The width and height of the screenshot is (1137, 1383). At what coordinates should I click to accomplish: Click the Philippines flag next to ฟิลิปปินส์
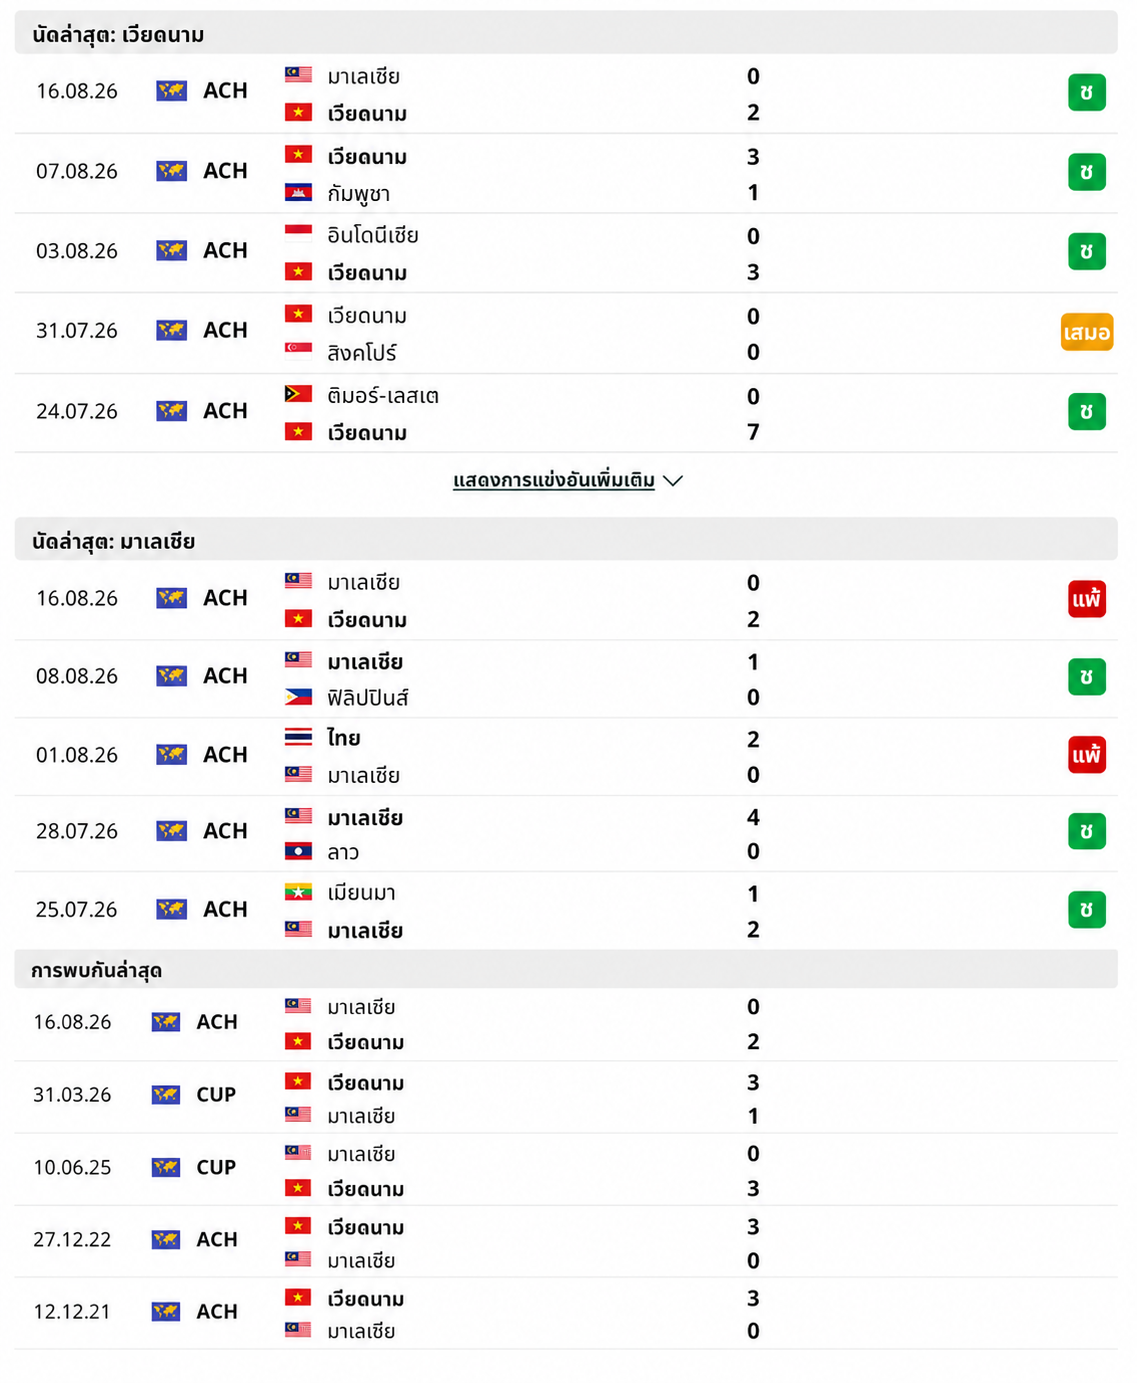coord(298,696)
